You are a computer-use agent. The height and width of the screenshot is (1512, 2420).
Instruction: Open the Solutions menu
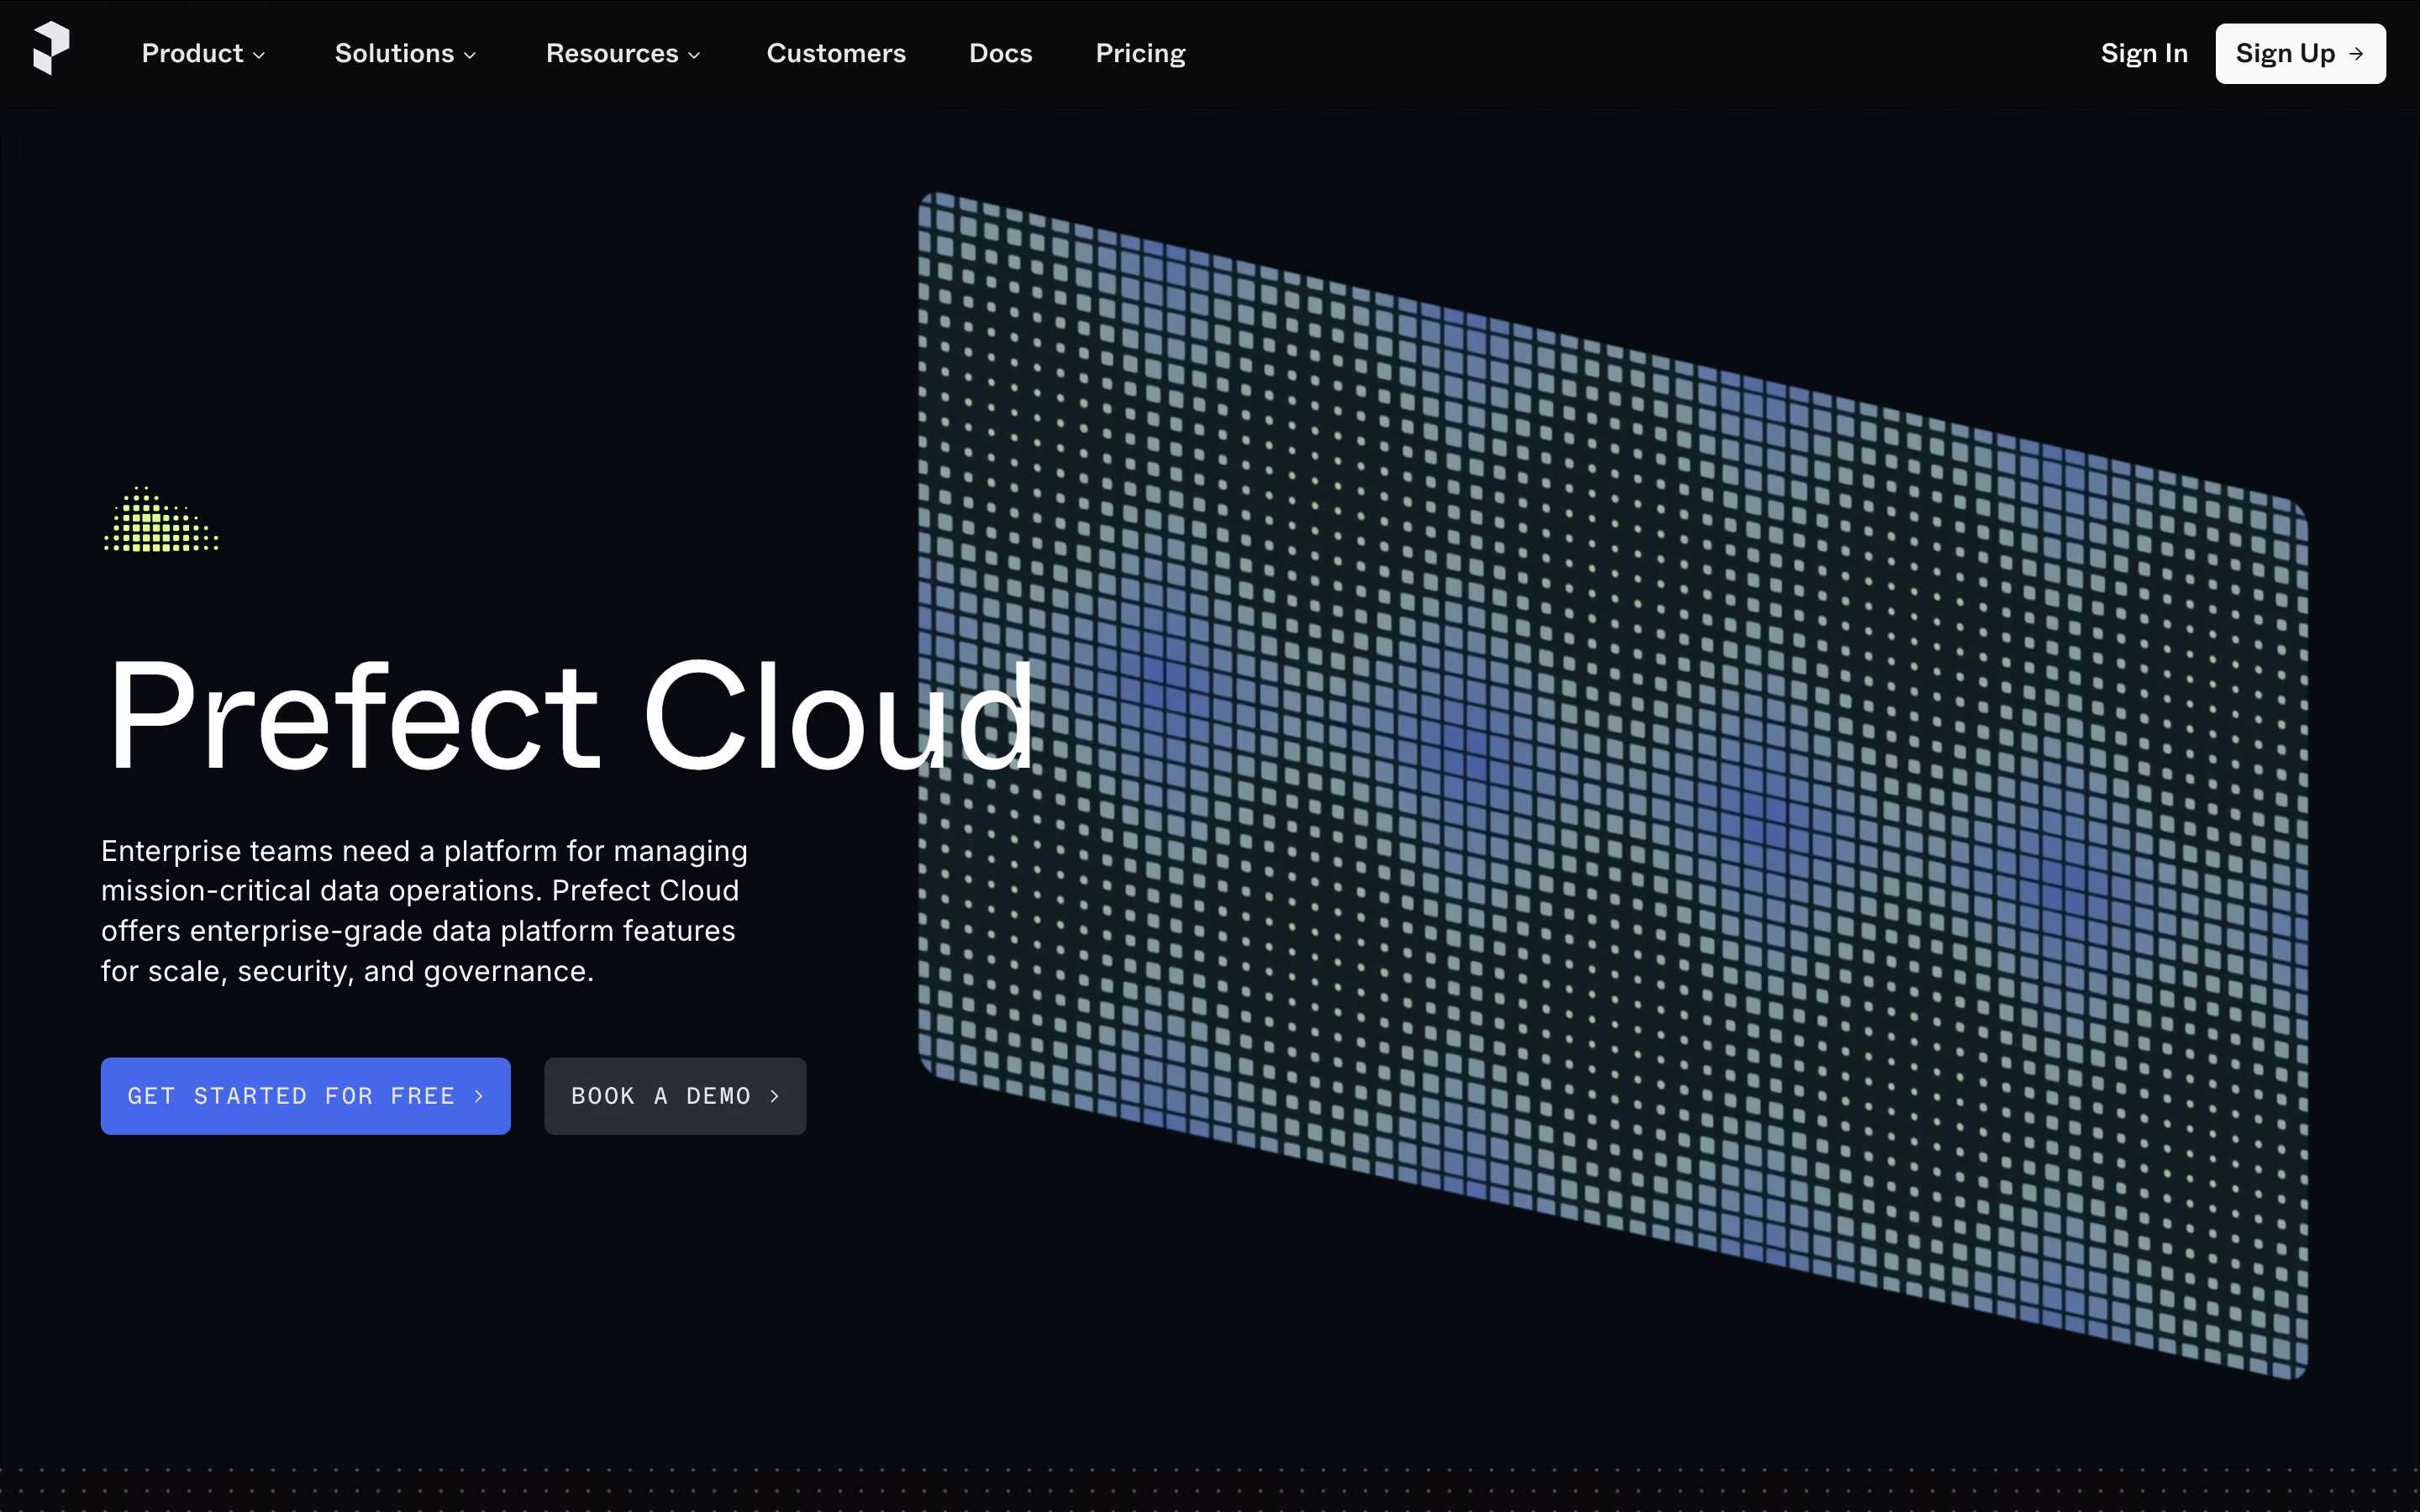tap(405, 54)
